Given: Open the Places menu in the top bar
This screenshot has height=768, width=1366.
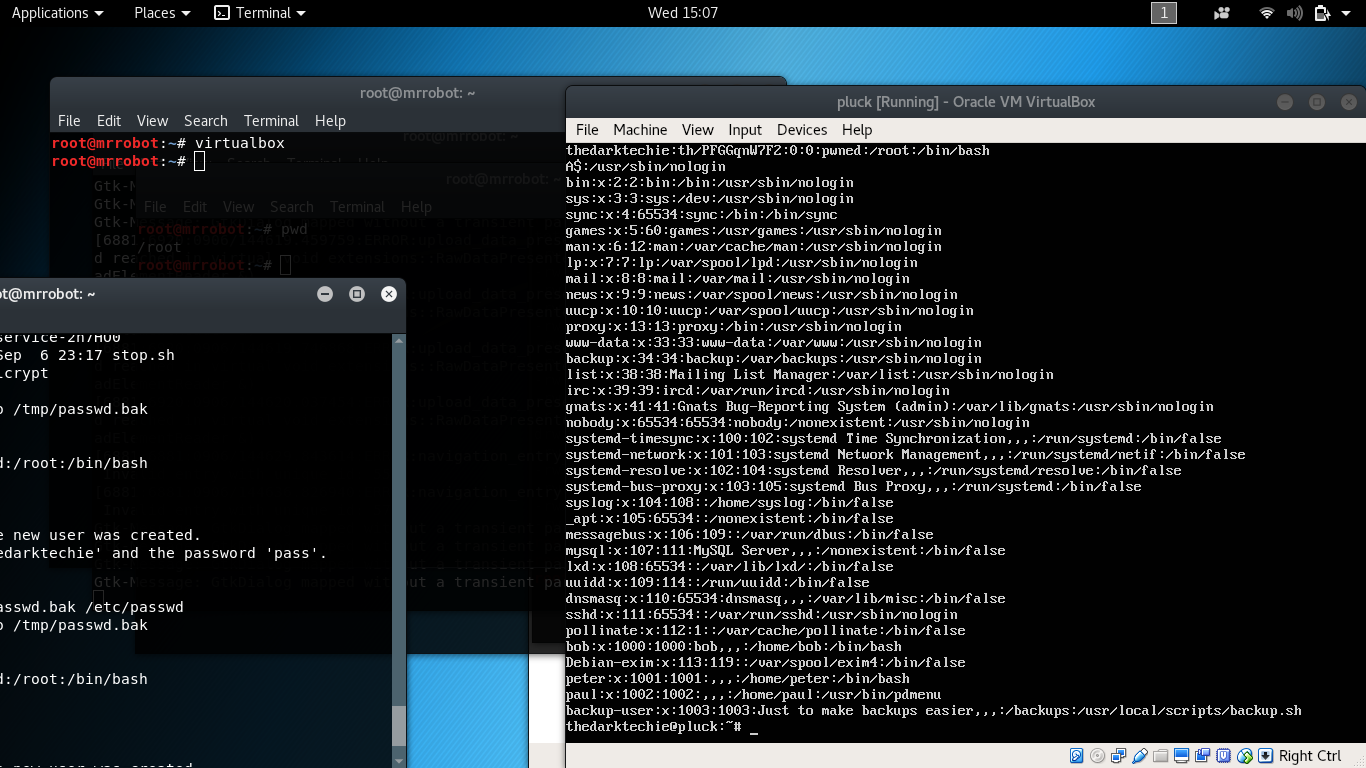Looking at the screenshot, I should coord(162,13).
